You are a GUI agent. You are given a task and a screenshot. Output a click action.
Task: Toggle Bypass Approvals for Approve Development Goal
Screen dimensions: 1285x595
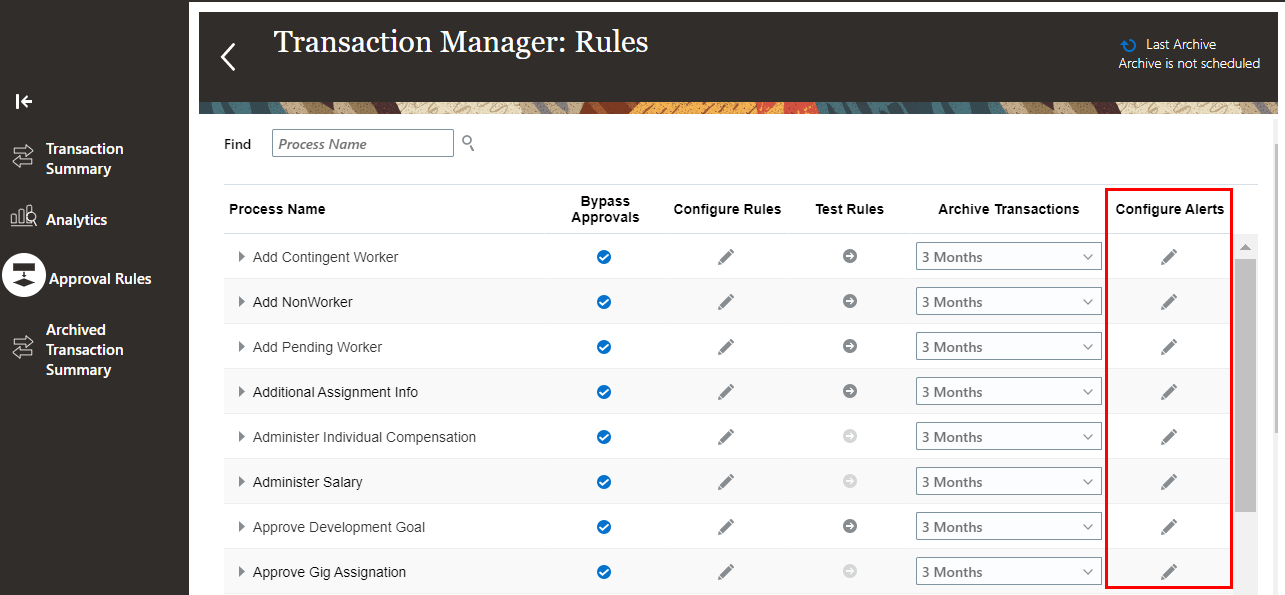tap(604, 526)
